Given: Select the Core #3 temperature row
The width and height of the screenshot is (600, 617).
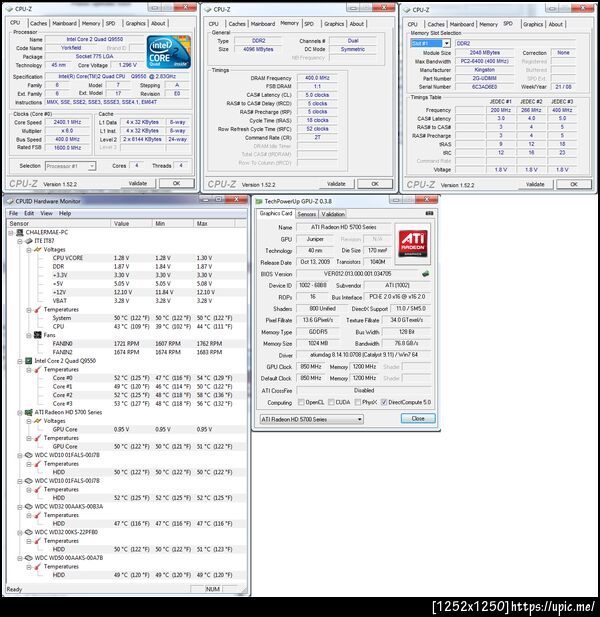Looking at the screenshot, I should (127, 404).
